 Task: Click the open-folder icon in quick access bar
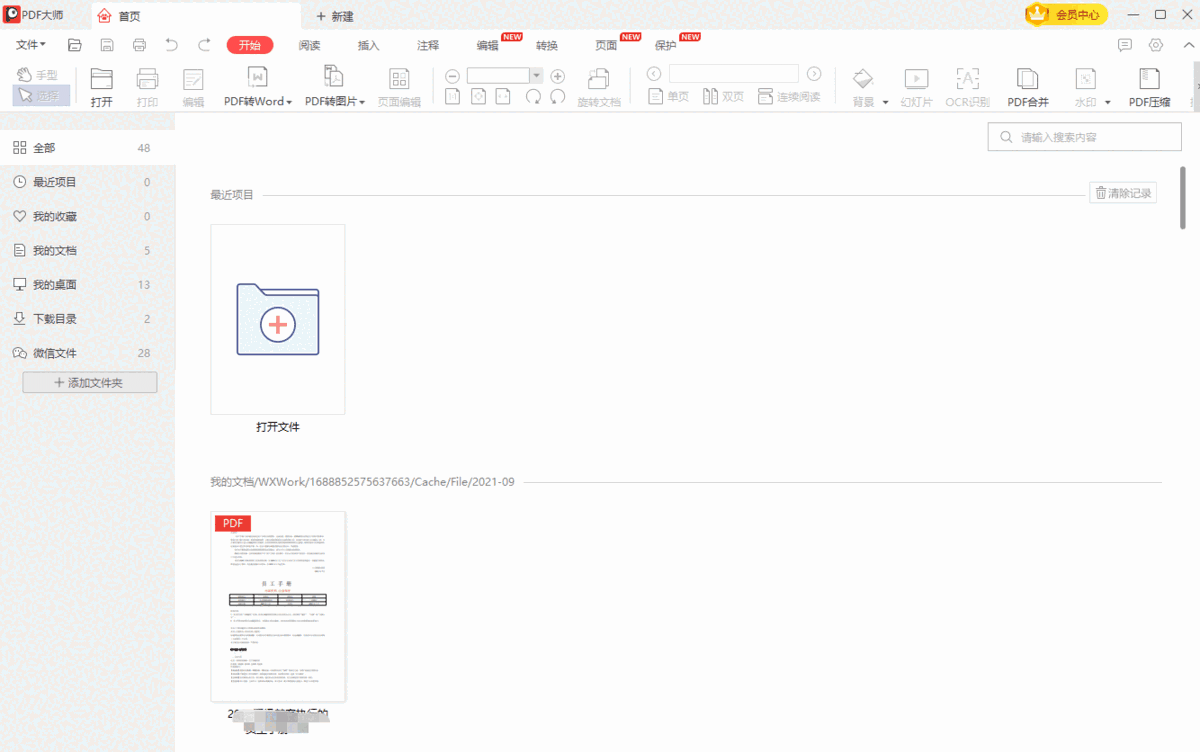pyautogui.click(x=74, y=45)
